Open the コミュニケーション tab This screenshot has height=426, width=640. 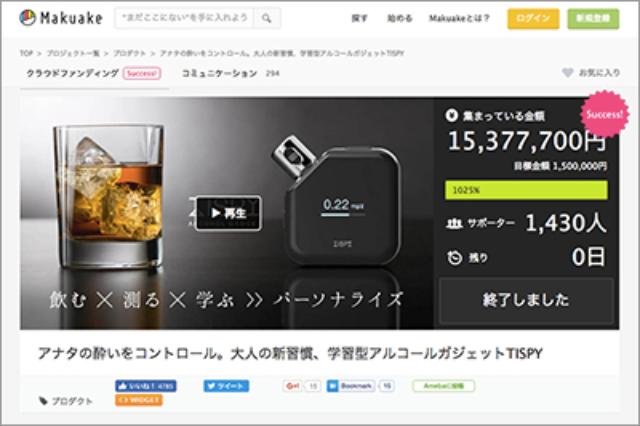(219, 73)
